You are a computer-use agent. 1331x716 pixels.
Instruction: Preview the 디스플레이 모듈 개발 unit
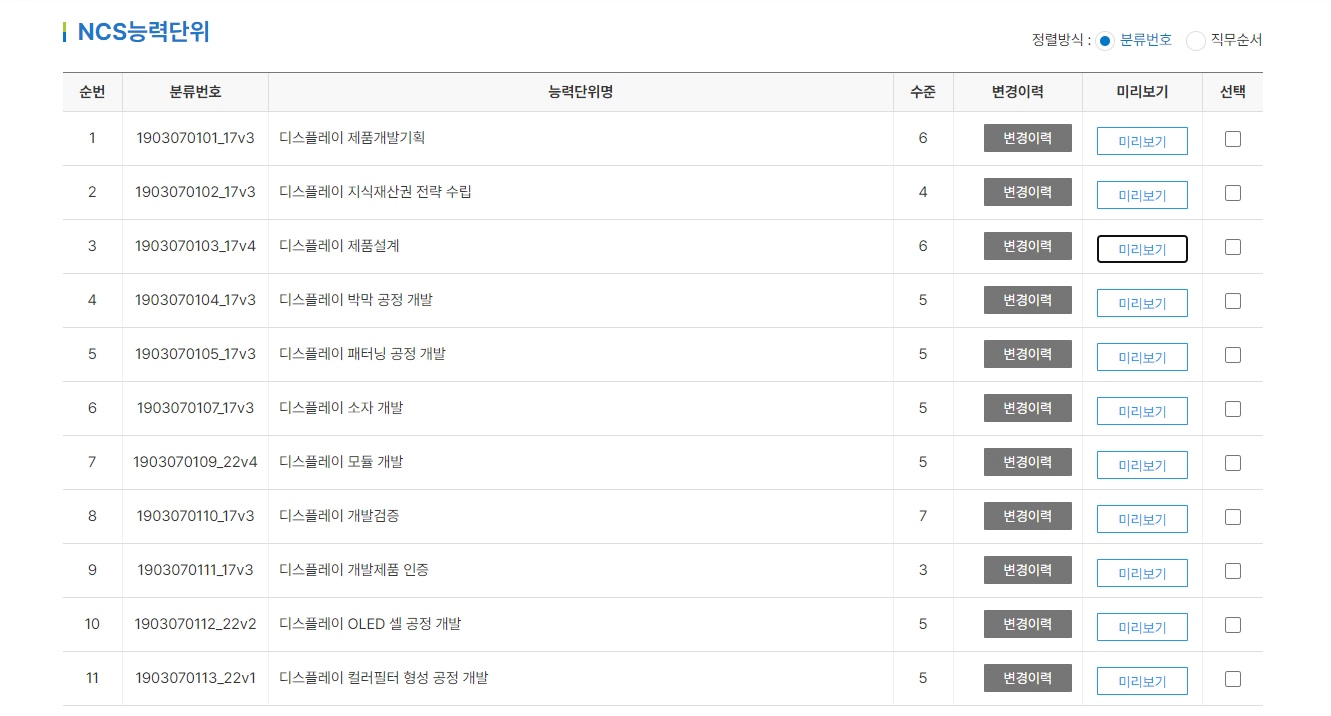[x=1142, y=464]
